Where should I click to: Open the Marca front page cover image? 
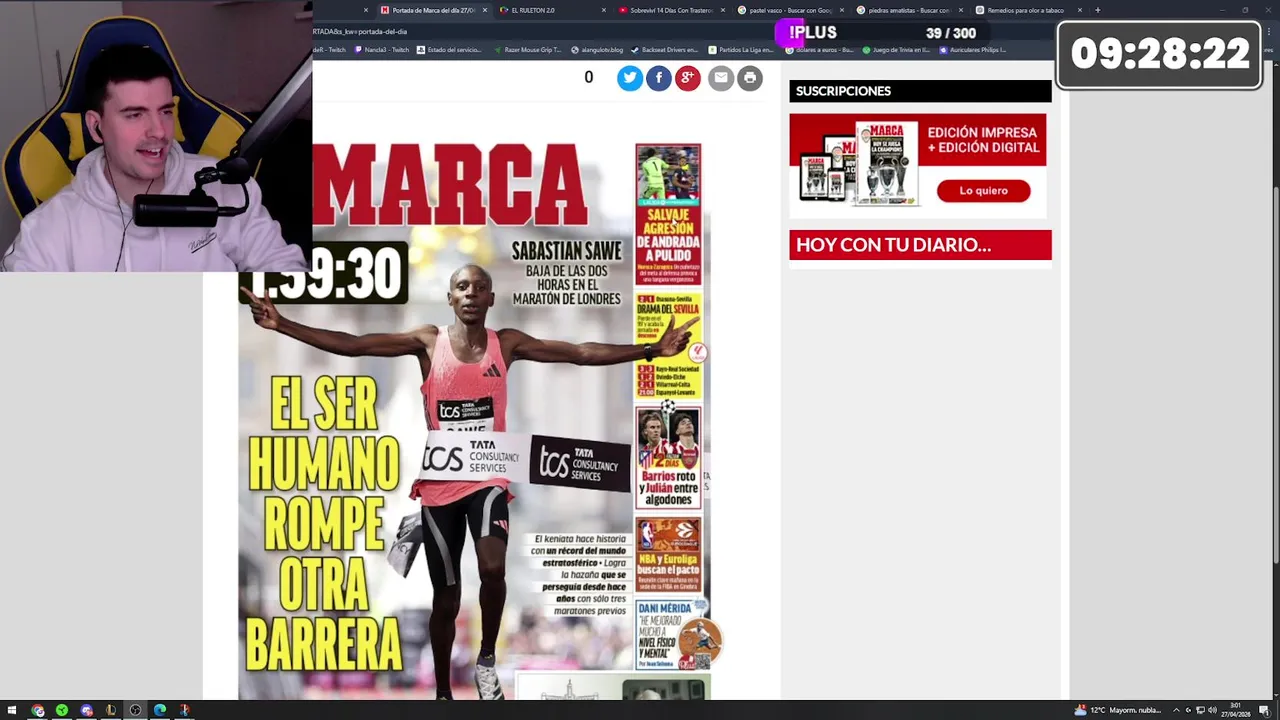coord(474,420)
